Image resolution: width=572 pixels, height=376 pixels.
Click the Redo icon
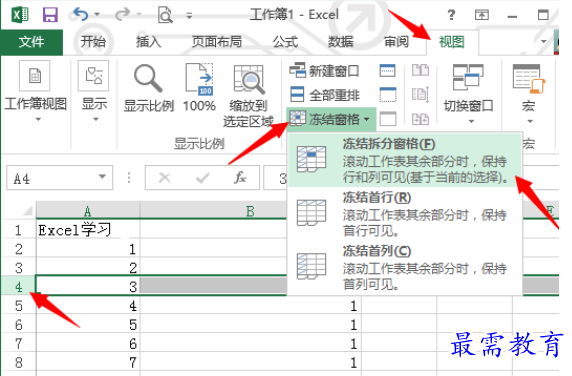(x=123, y=15)
